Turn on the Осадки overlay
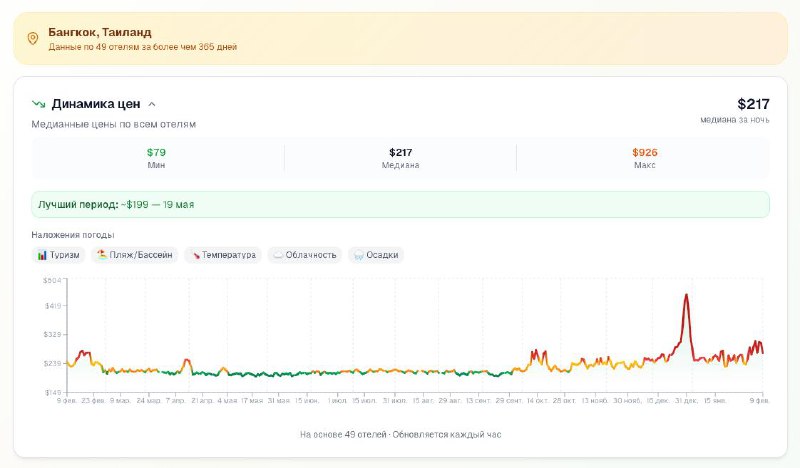Screen dimensions: 800x468 point(376,255)
